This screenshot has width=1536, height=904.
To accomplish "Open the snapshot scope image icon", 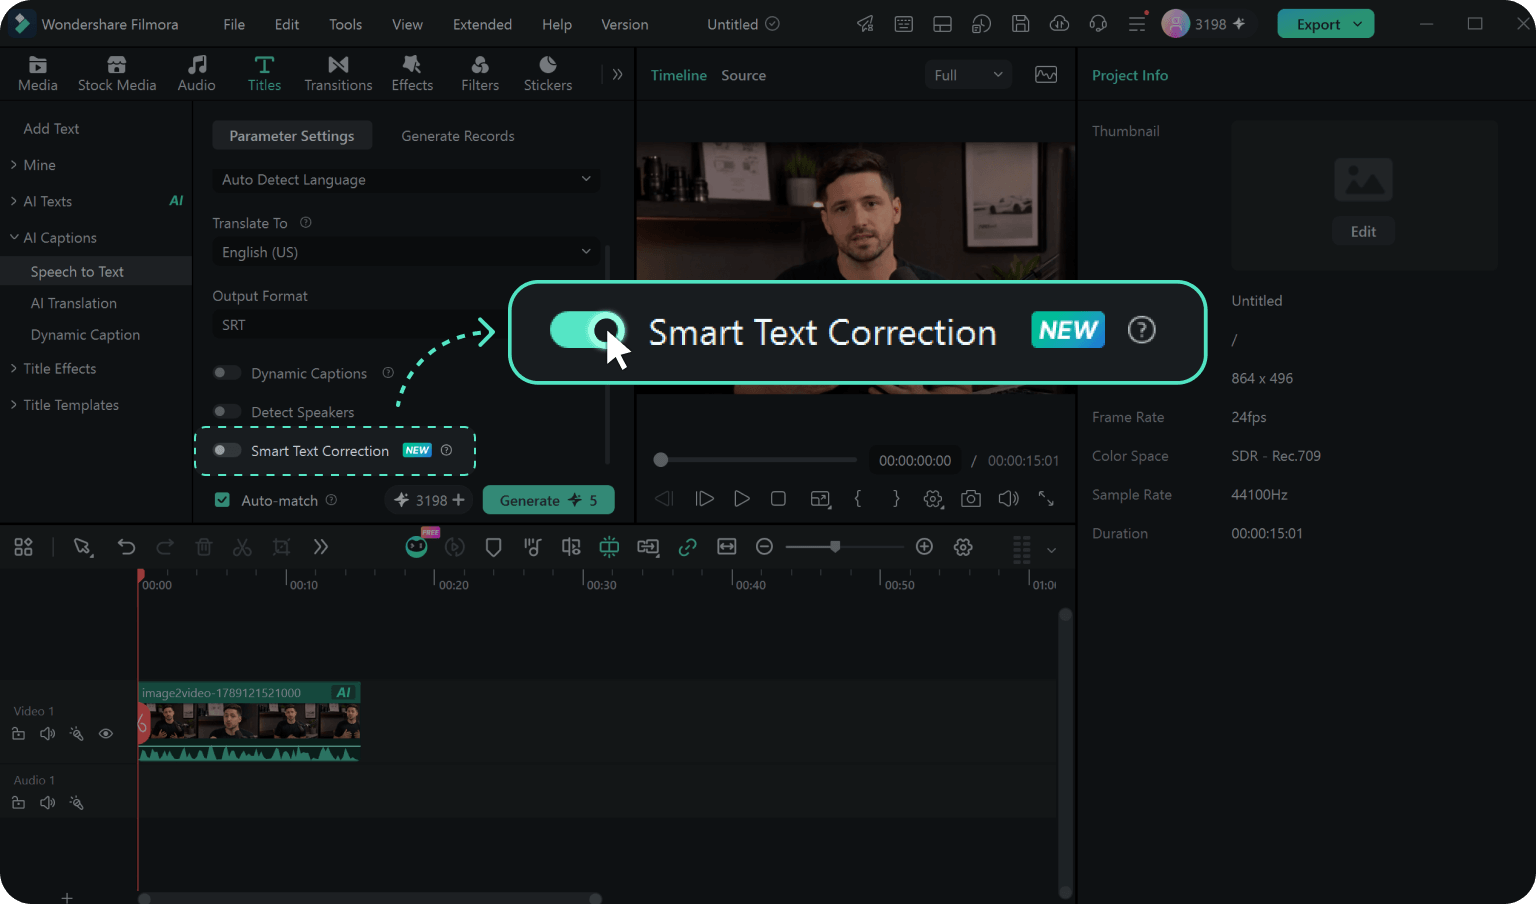I will (x=1046, y=75).
